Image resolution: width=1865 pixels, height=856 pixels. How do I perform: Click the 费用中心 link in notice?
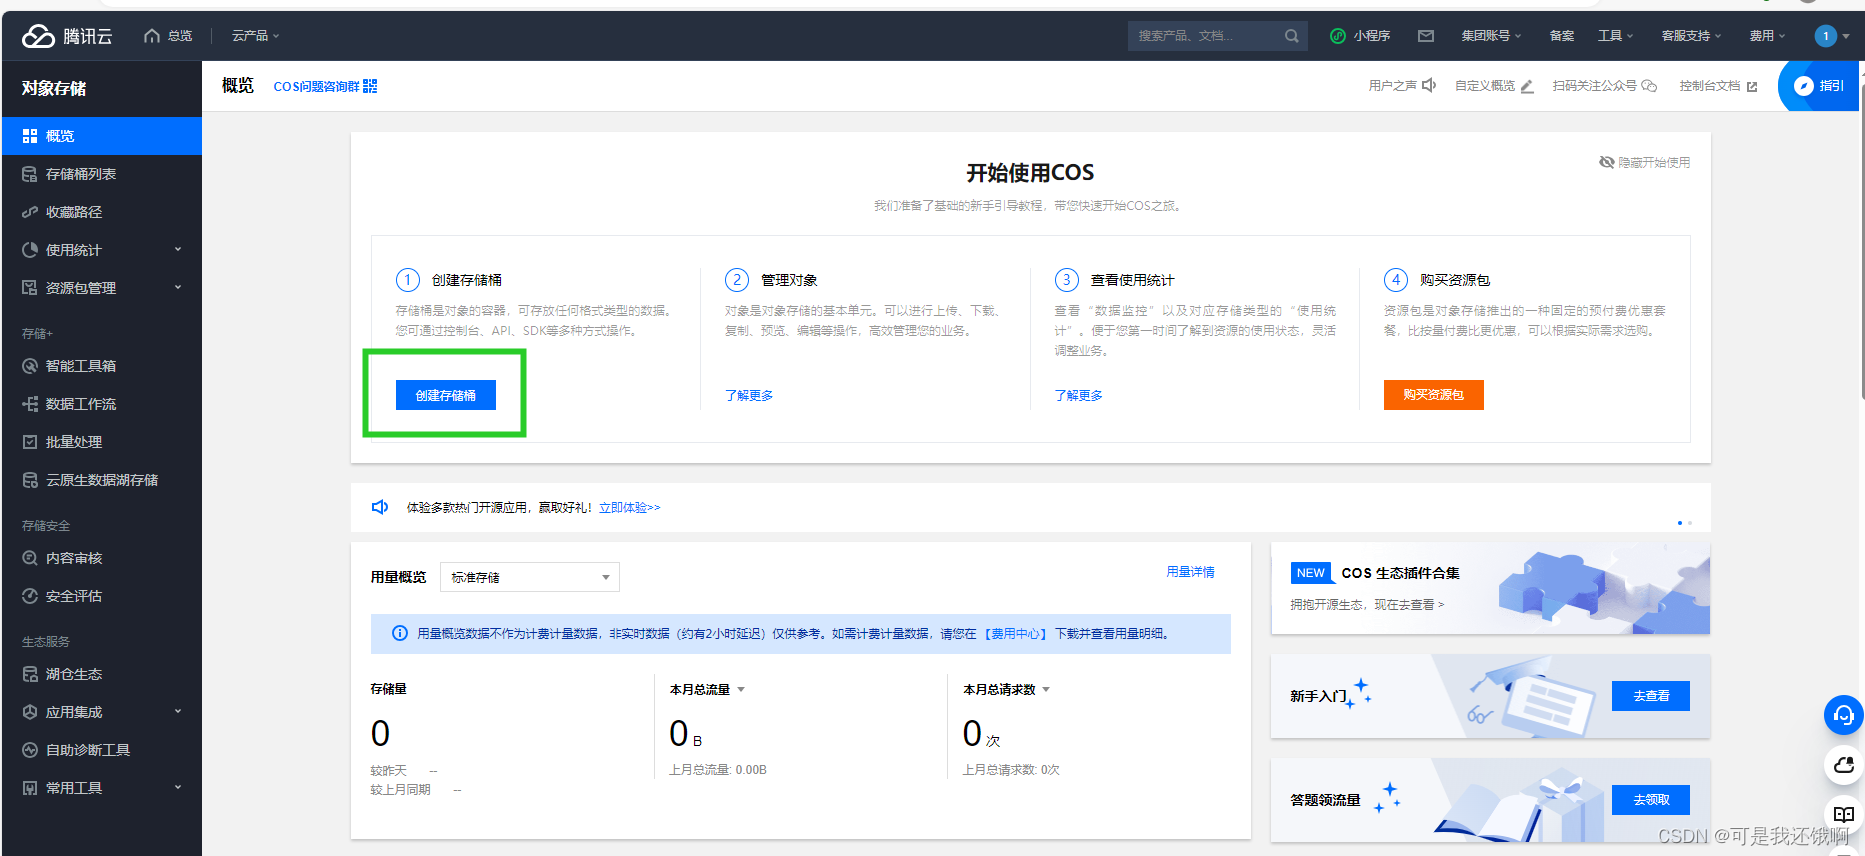tap(1017, 634)
